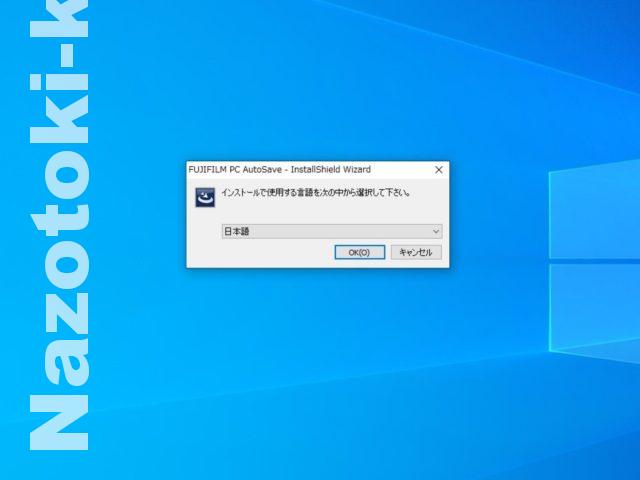The height and width of the screenshot is (480, 640).
Task: Click the Japanese language instruction text
Action: tap(315, 193)
